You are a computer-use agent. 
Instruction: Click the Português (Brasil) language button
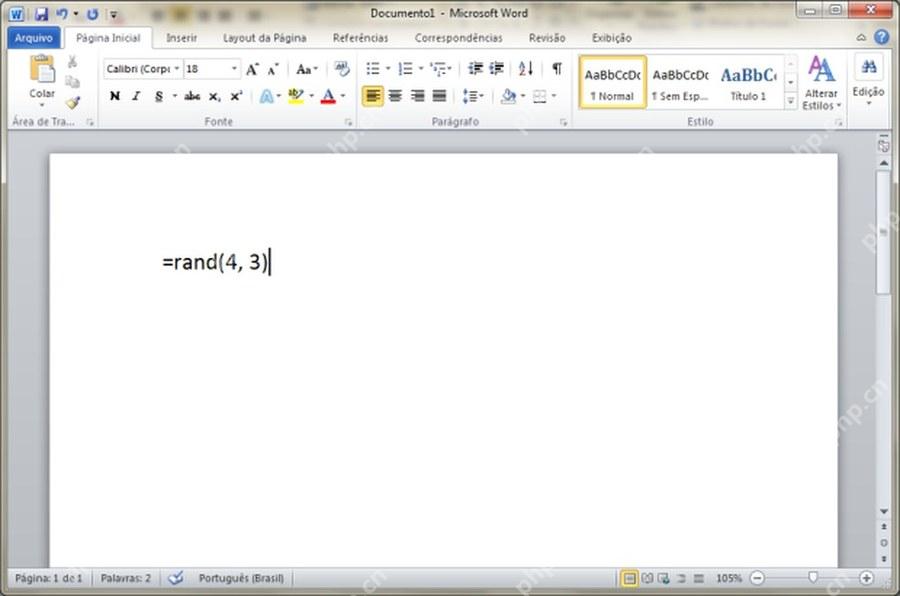point(241,578)
